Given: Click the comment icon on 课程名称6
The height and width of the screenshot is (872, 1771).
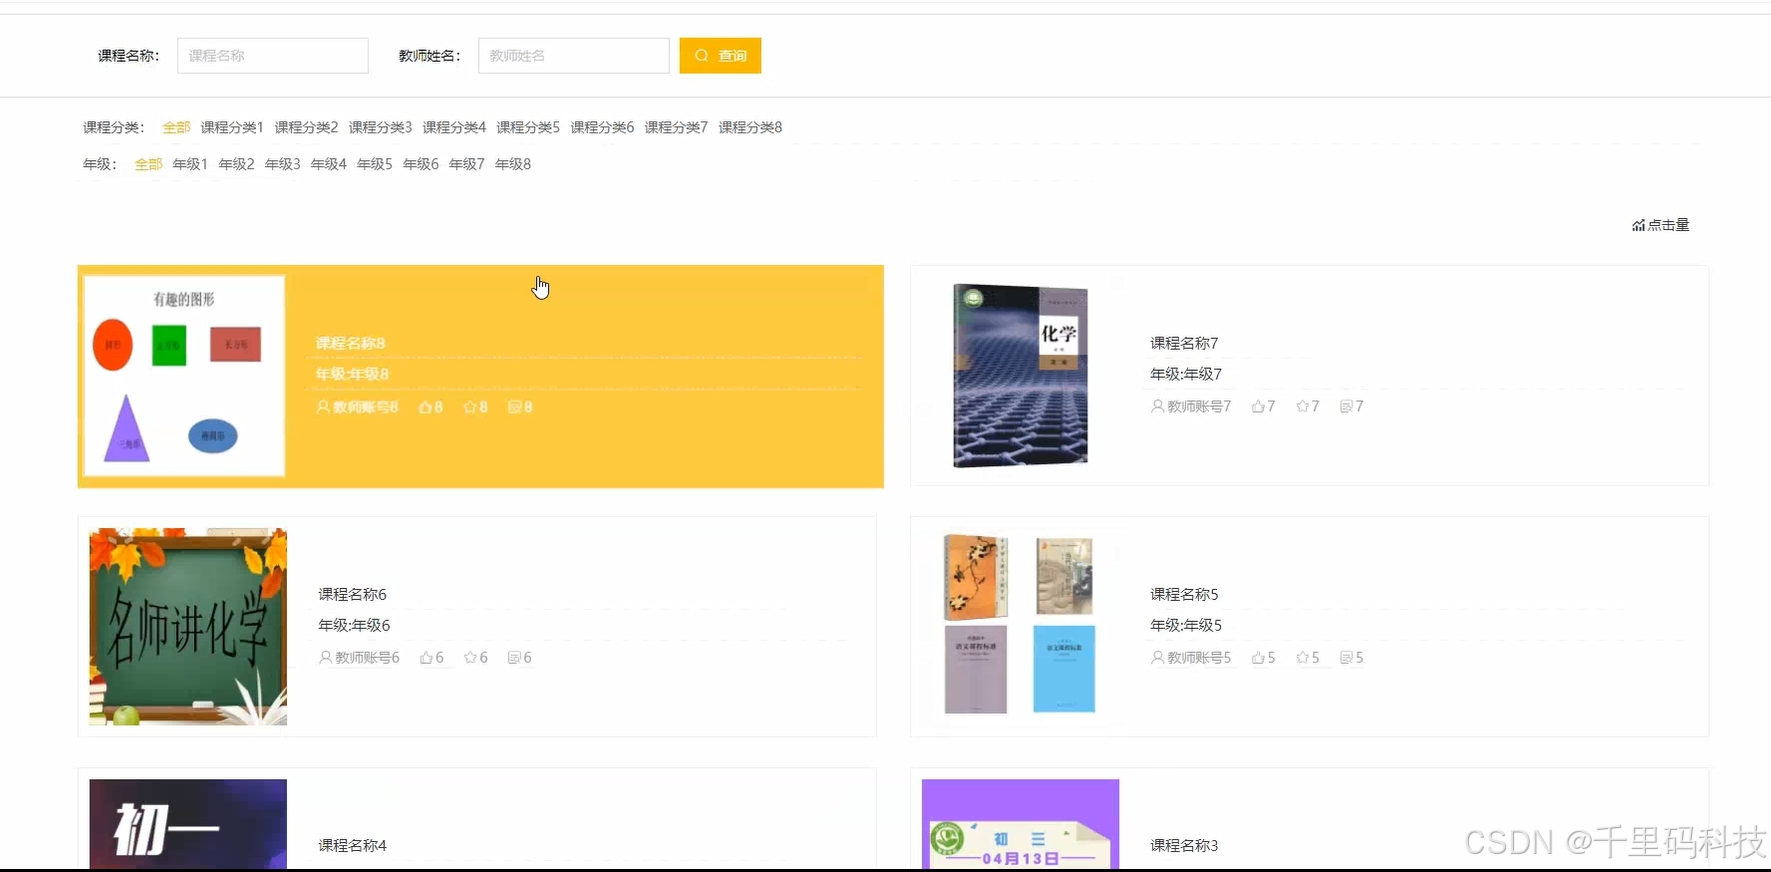Looking at the screenshot, I should (x=514, y=657).
